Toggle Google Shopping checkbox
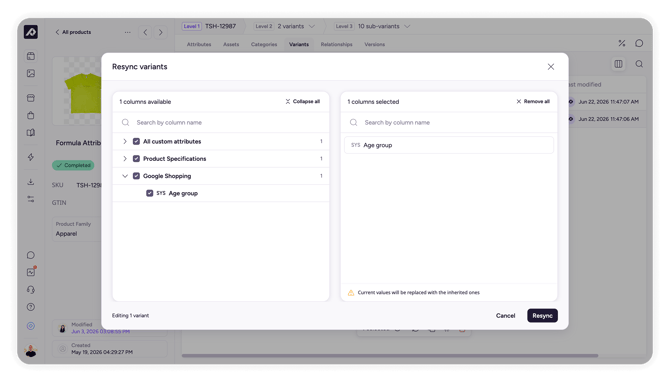Screen dimensions: 670x382 (x=136, y=176)
